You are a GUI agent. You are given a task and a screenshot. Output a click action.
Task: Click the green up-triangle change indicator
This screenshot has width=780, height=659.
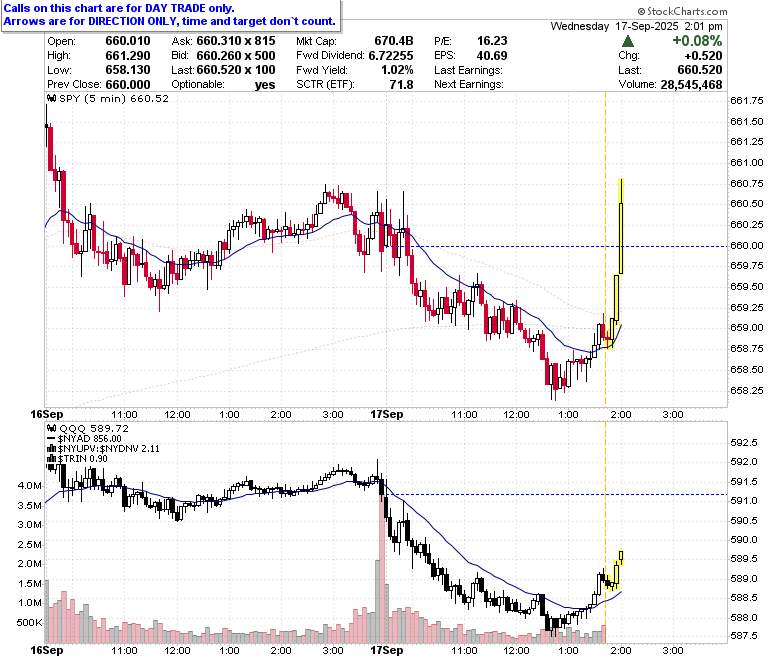(628, 41)
